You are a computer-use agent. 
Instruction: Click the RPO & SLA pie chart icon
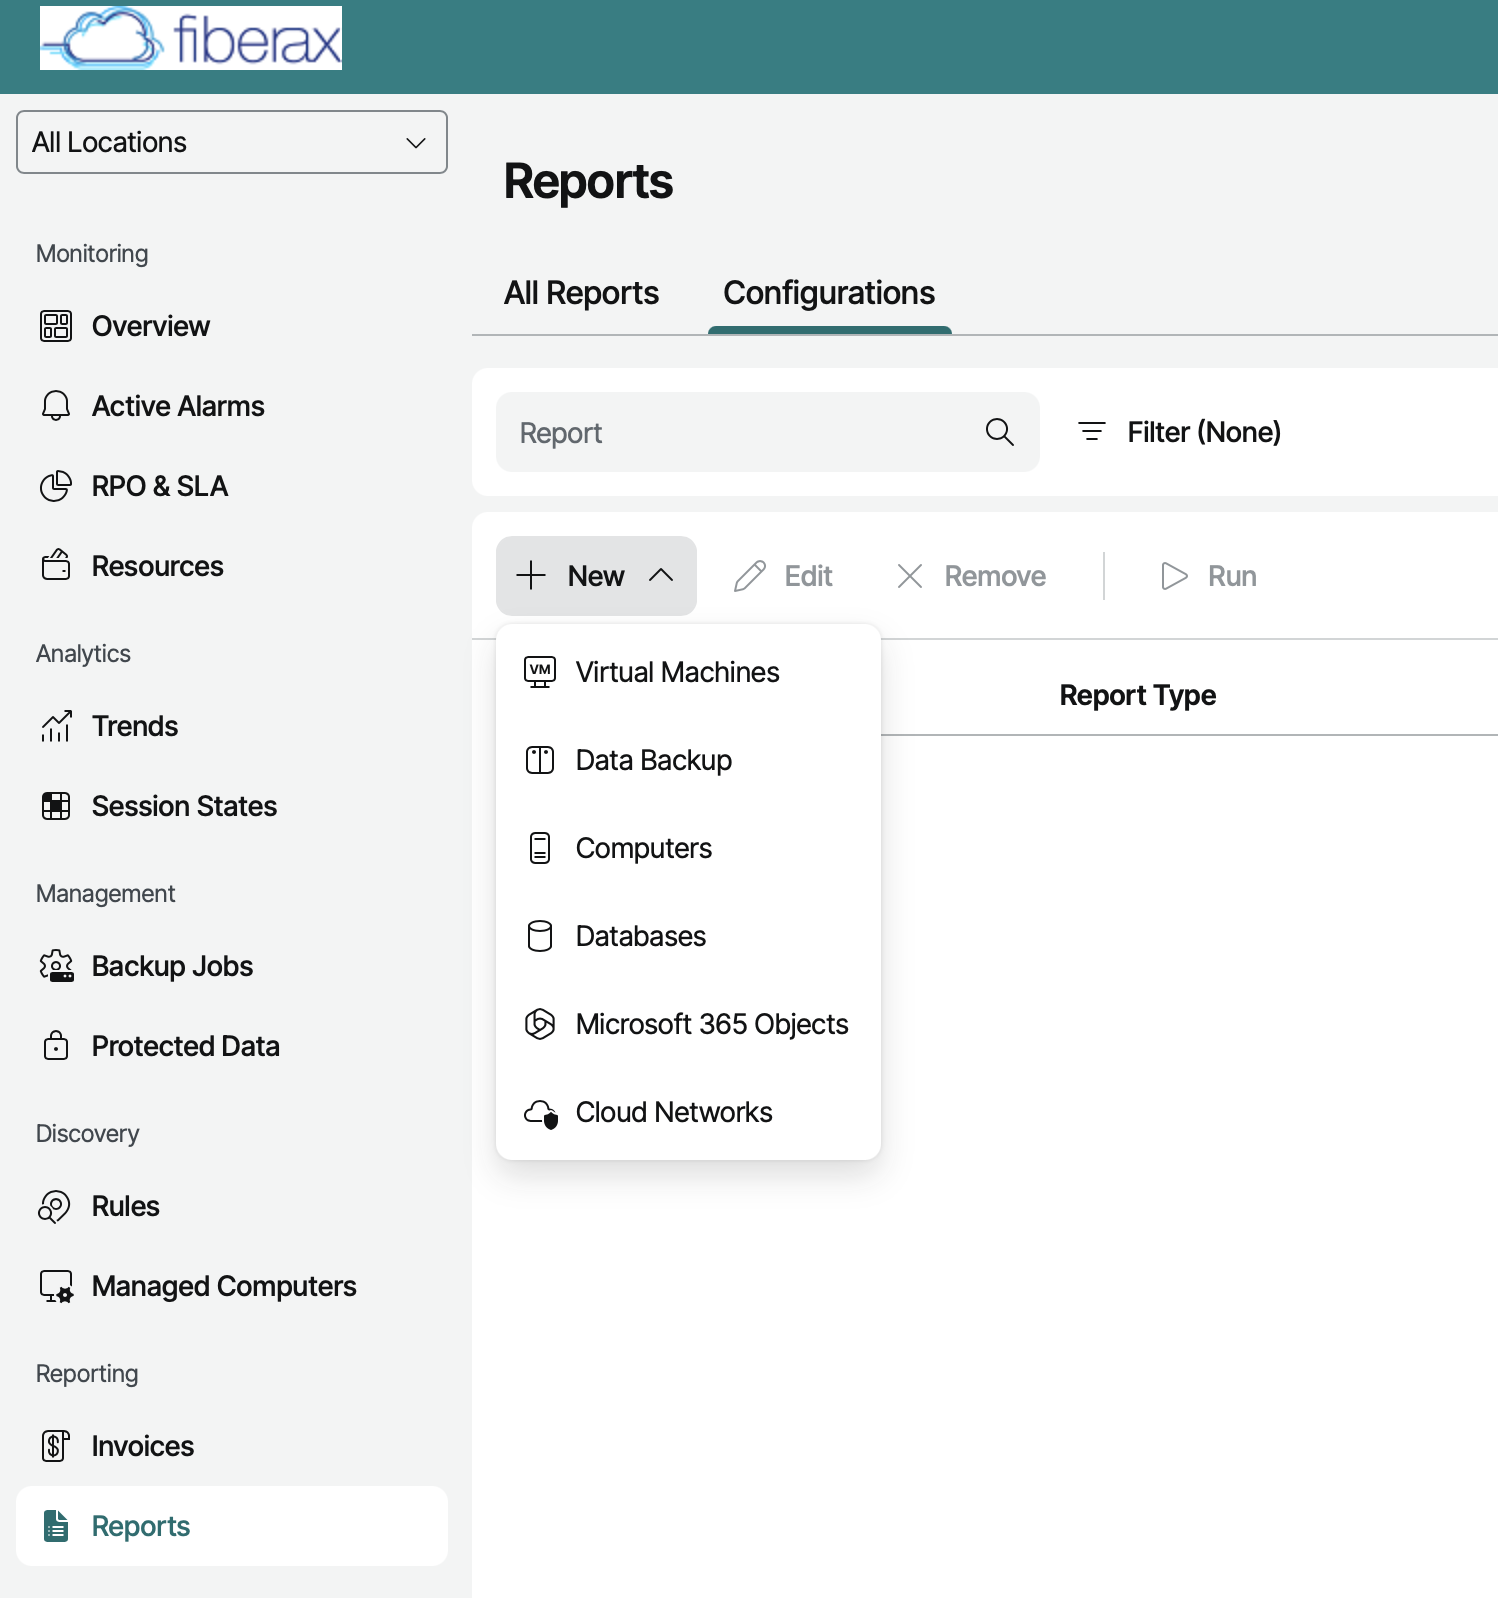[x=56, y=486]
